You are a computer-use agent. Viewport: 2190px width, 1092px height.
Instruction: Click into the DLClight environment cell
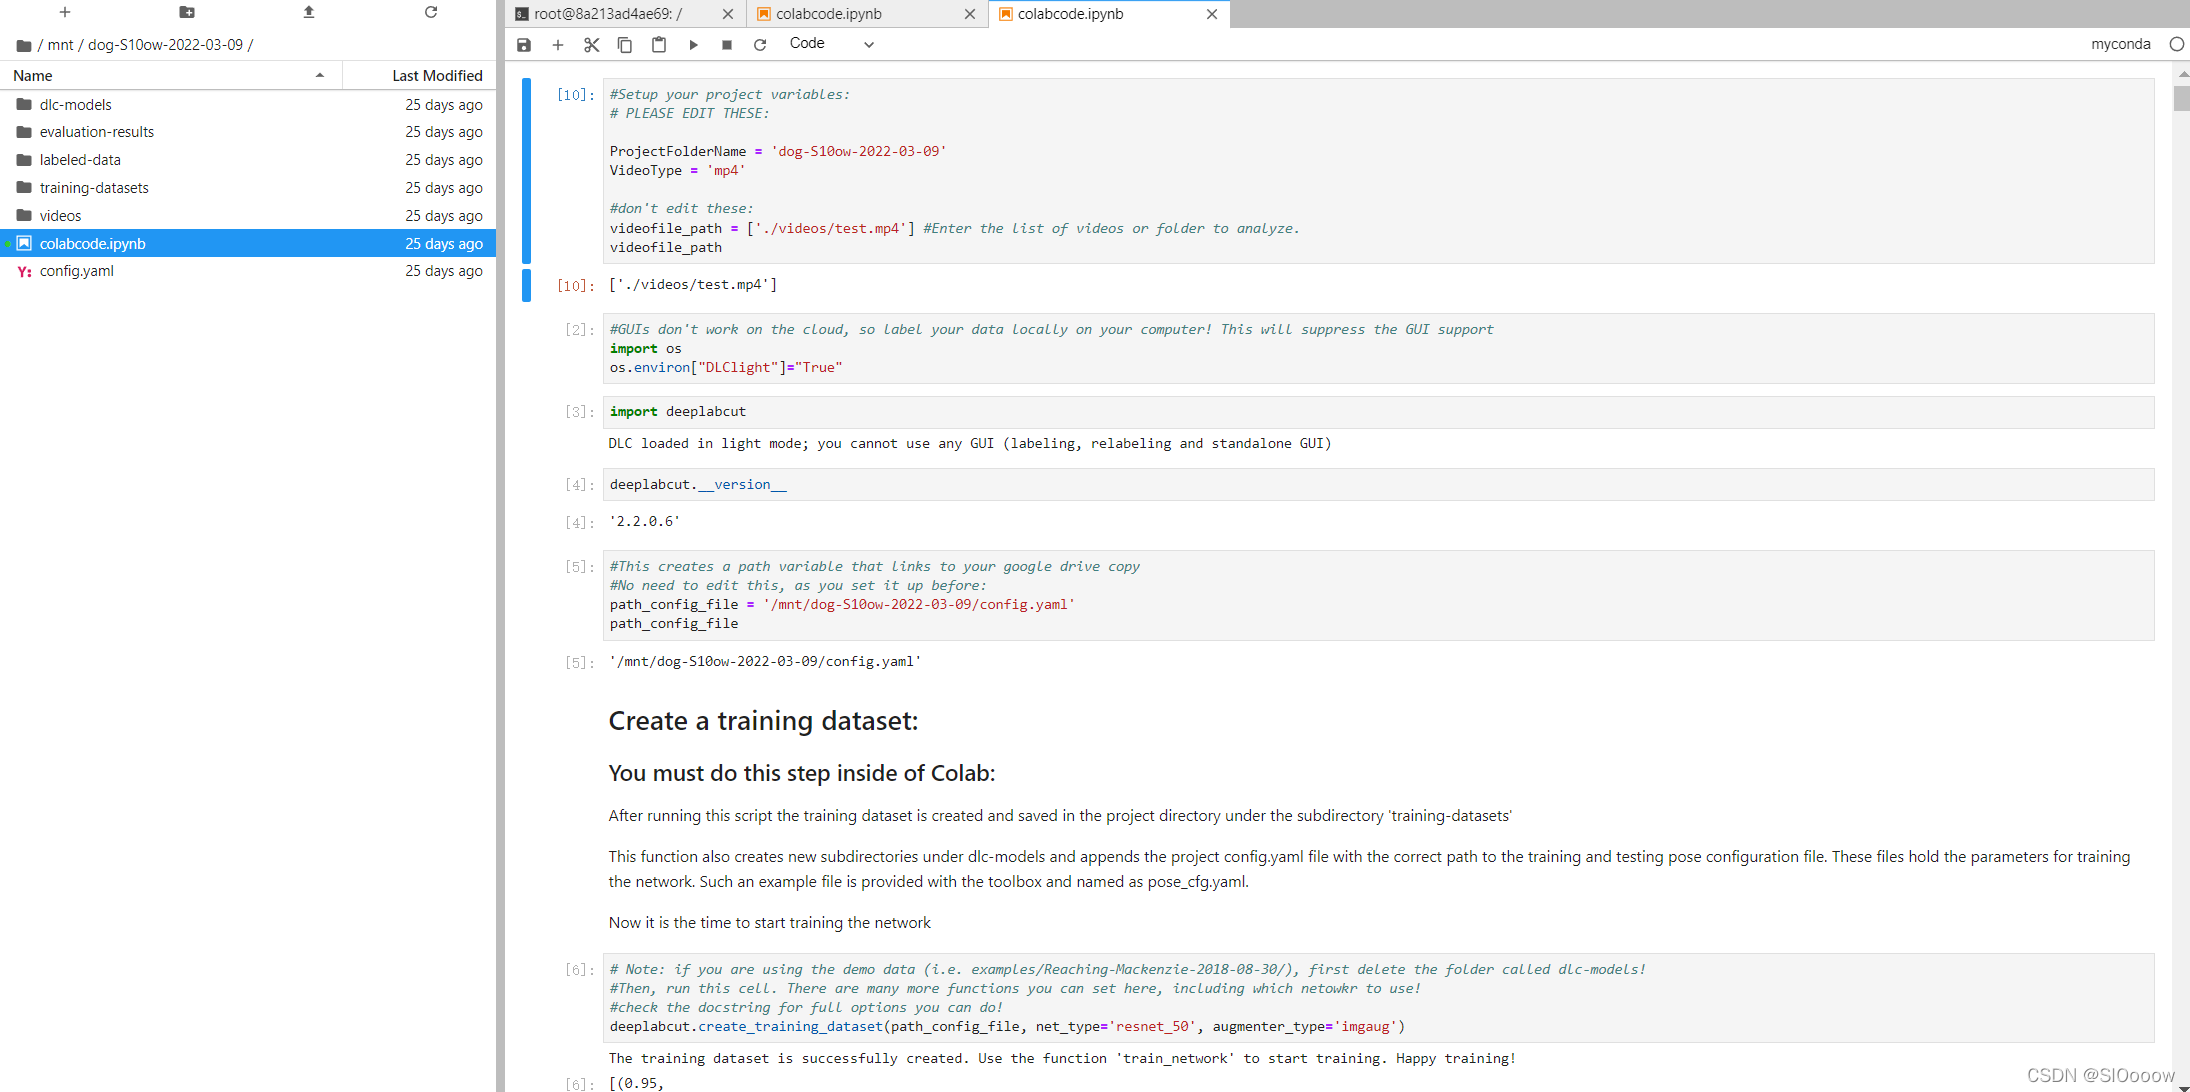point(1378,348)
